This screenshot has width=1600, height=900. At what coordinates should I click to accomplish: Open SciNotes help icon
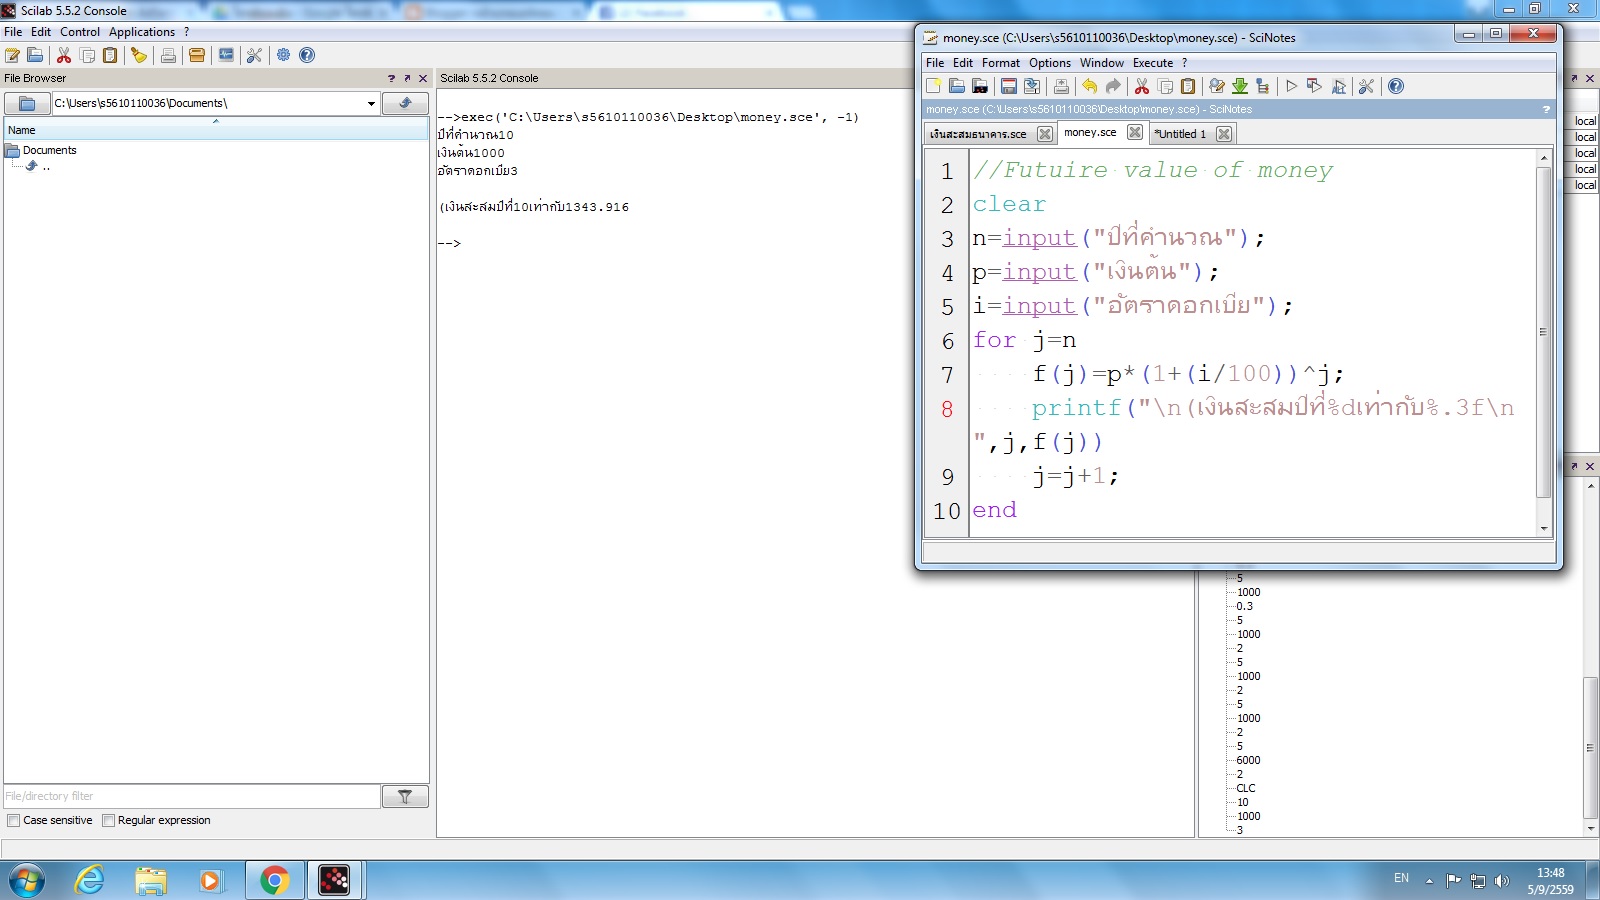(1396, 86)
